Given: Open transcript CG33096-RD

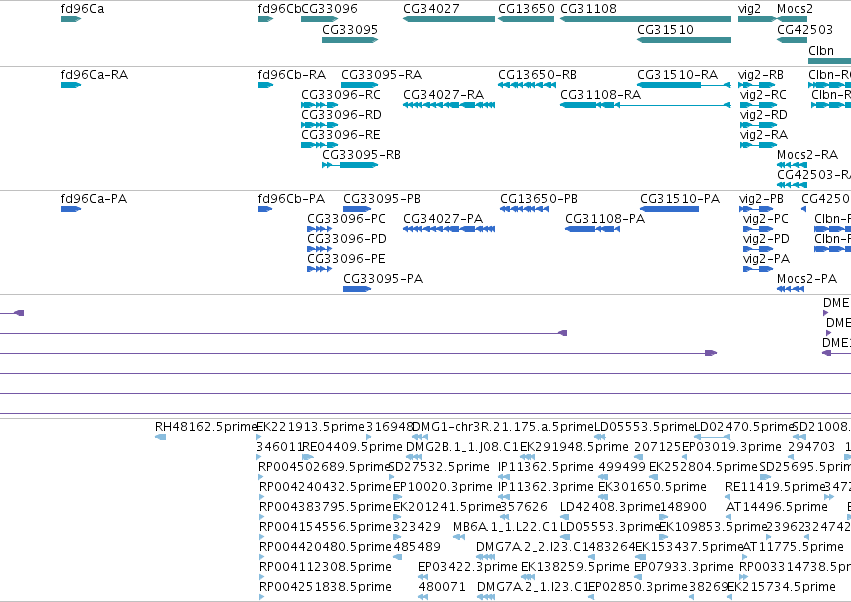Looking at the screenshot, I should [320, 125].
